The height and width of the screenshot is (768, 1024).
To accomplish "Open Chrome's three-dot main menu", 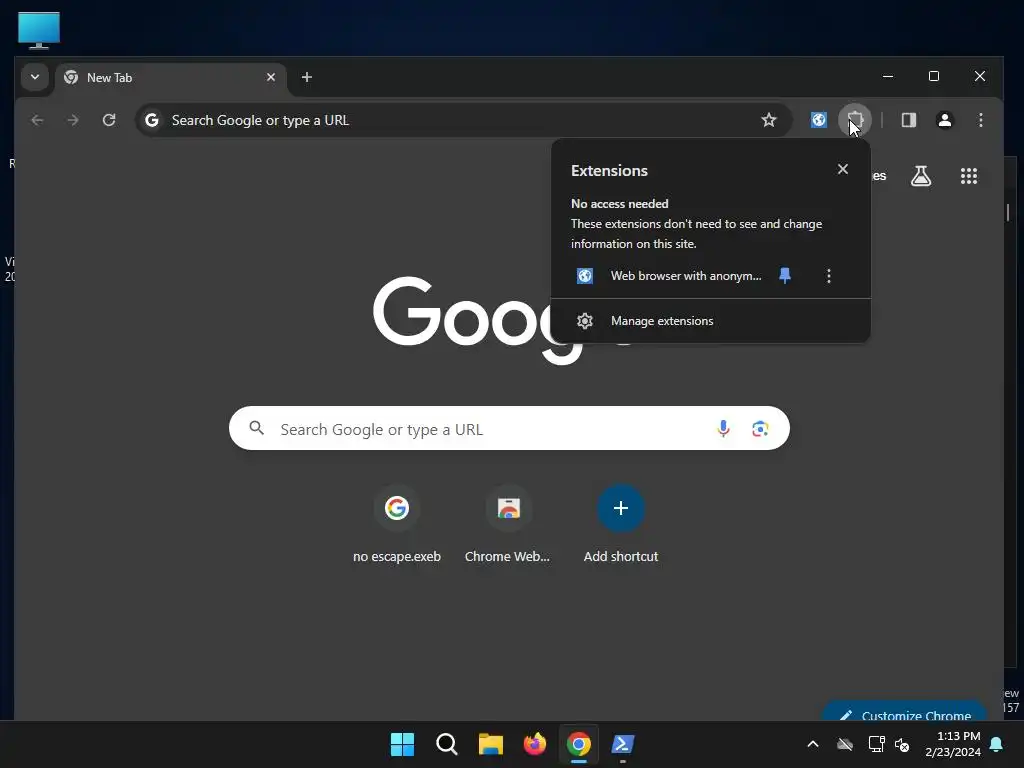I will click(980, 120).
